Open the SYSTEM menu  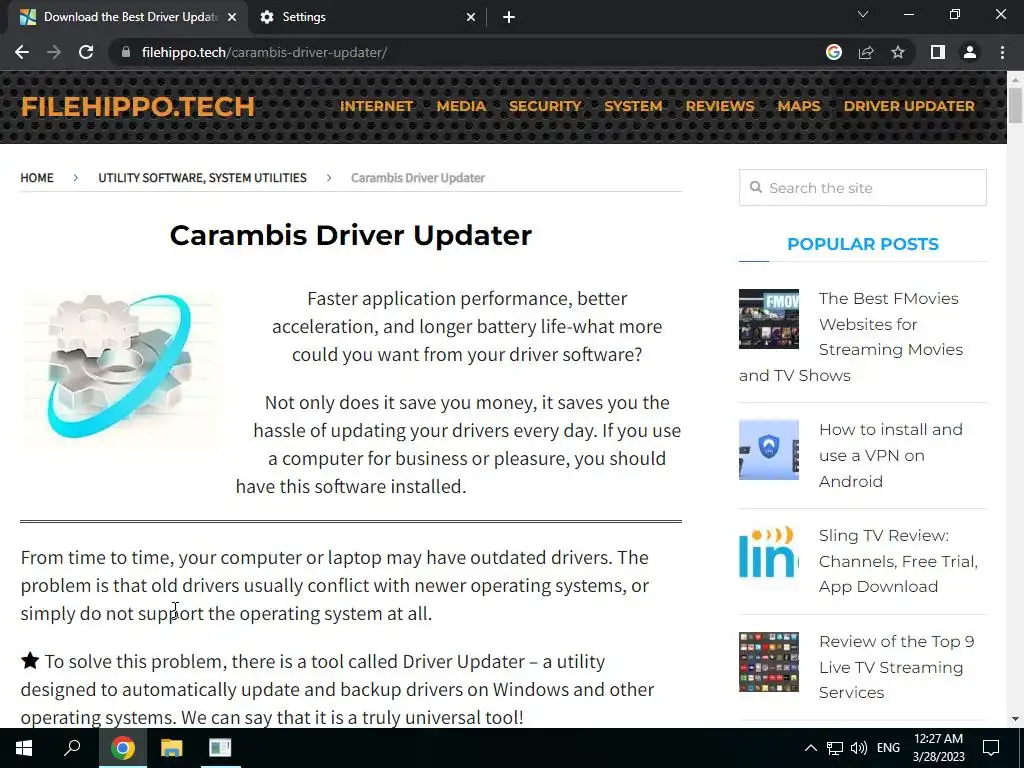pos(633,106)
